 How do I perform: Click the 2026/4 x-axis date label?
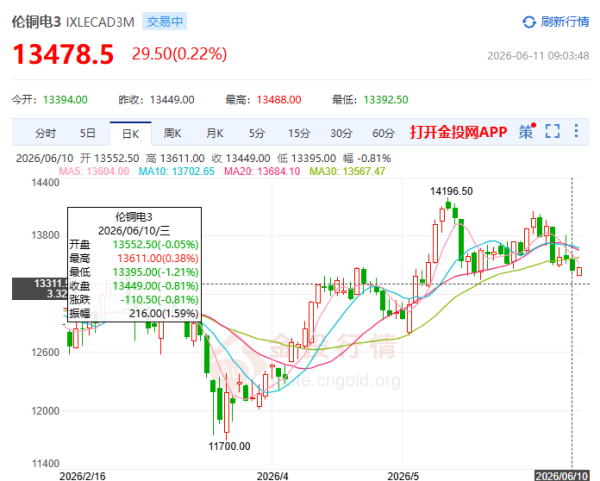(272, 476)
